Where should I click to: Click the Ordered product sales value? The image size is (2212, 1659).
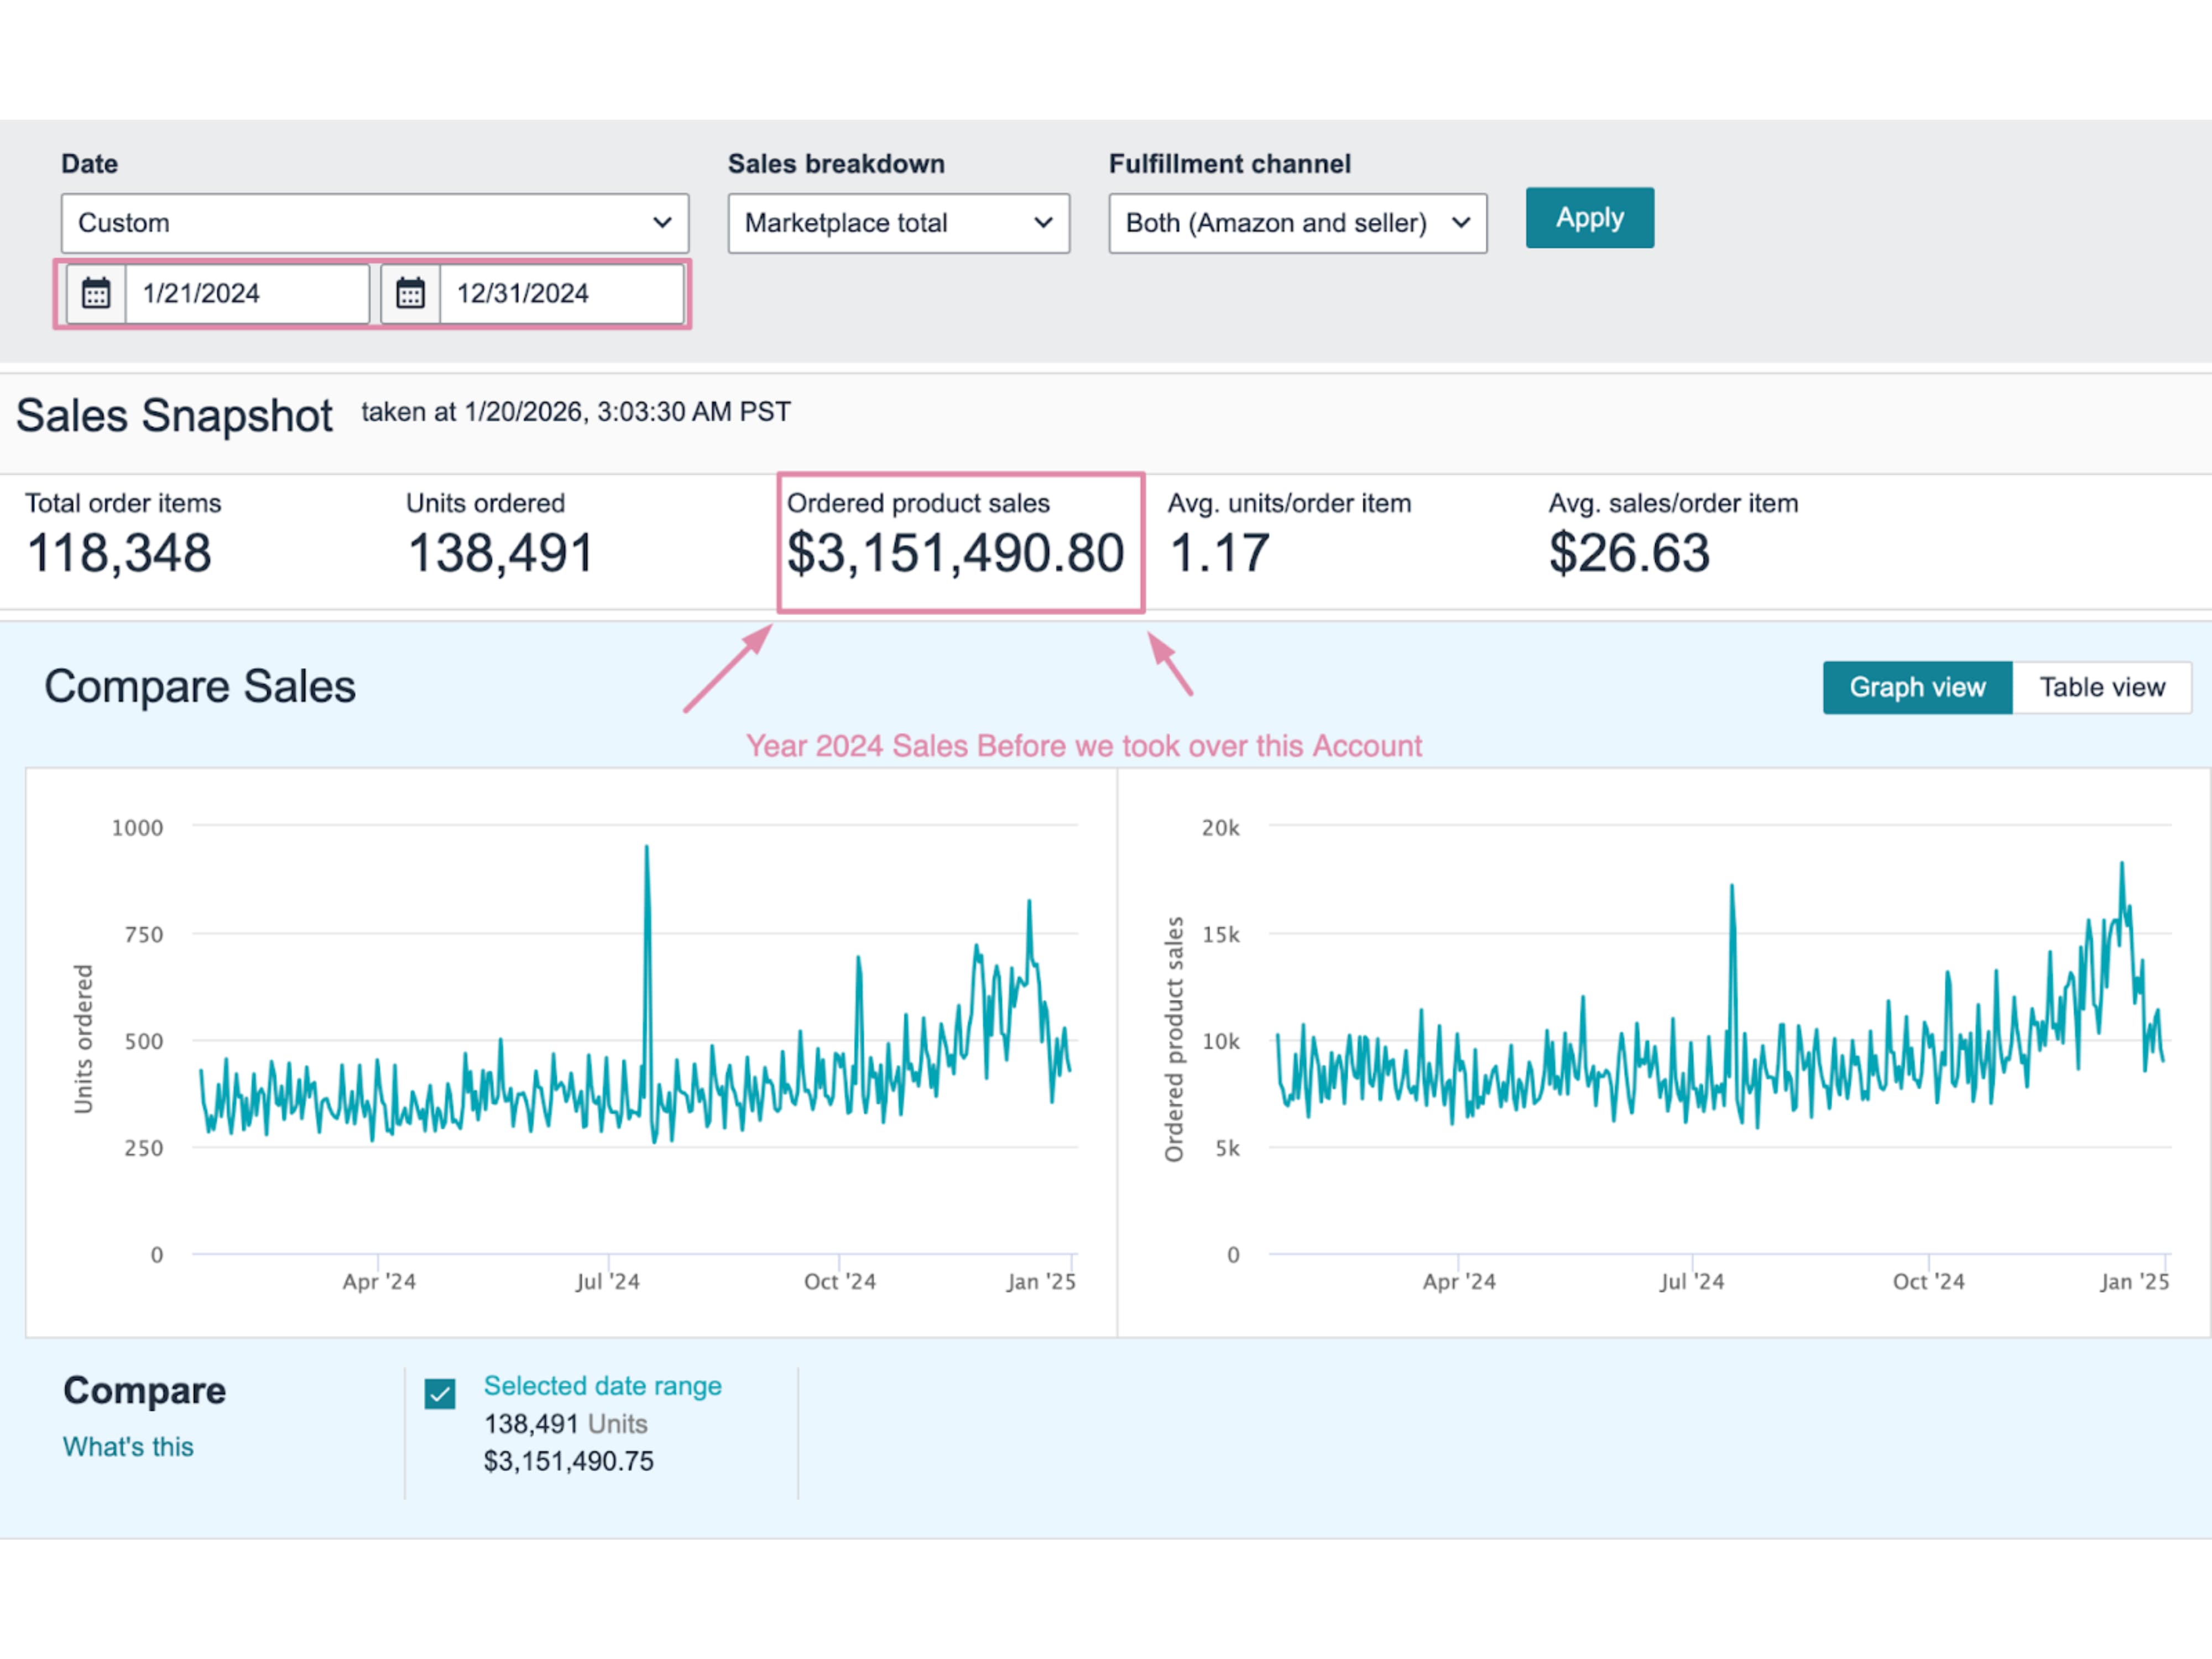955,554
